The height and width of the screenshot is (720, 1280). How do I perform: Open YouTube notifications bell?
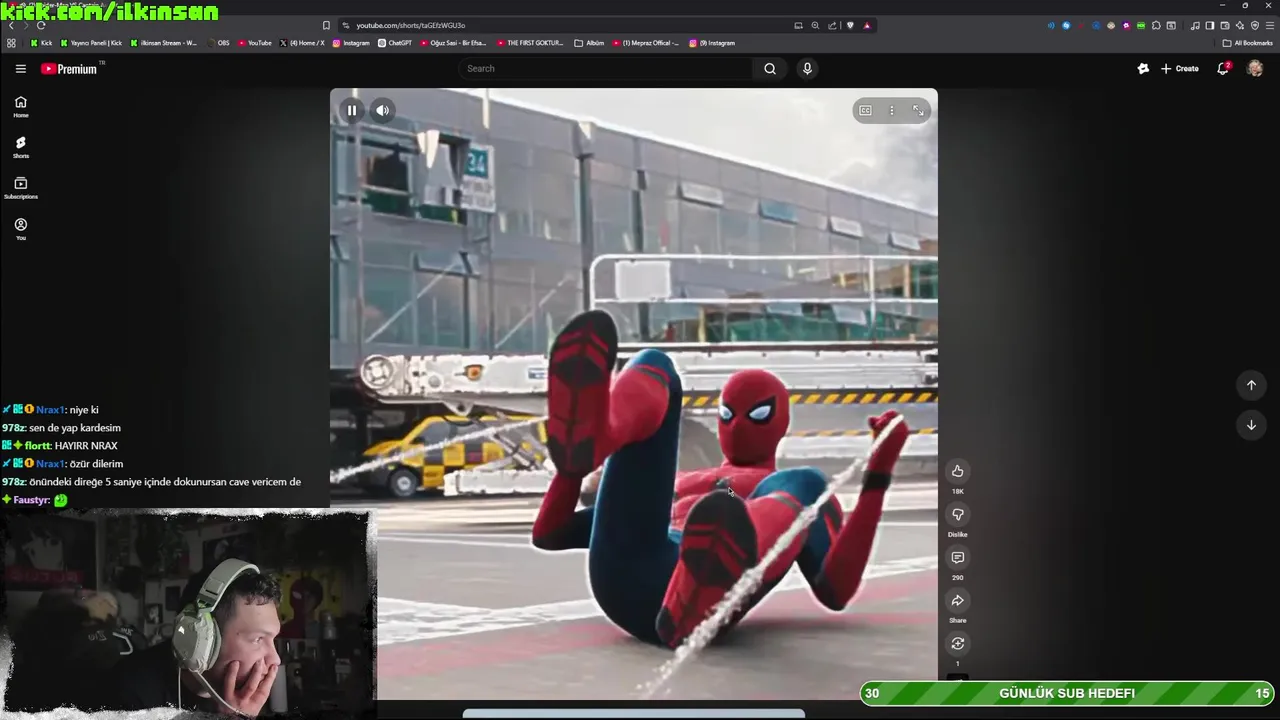(1223, 69)
